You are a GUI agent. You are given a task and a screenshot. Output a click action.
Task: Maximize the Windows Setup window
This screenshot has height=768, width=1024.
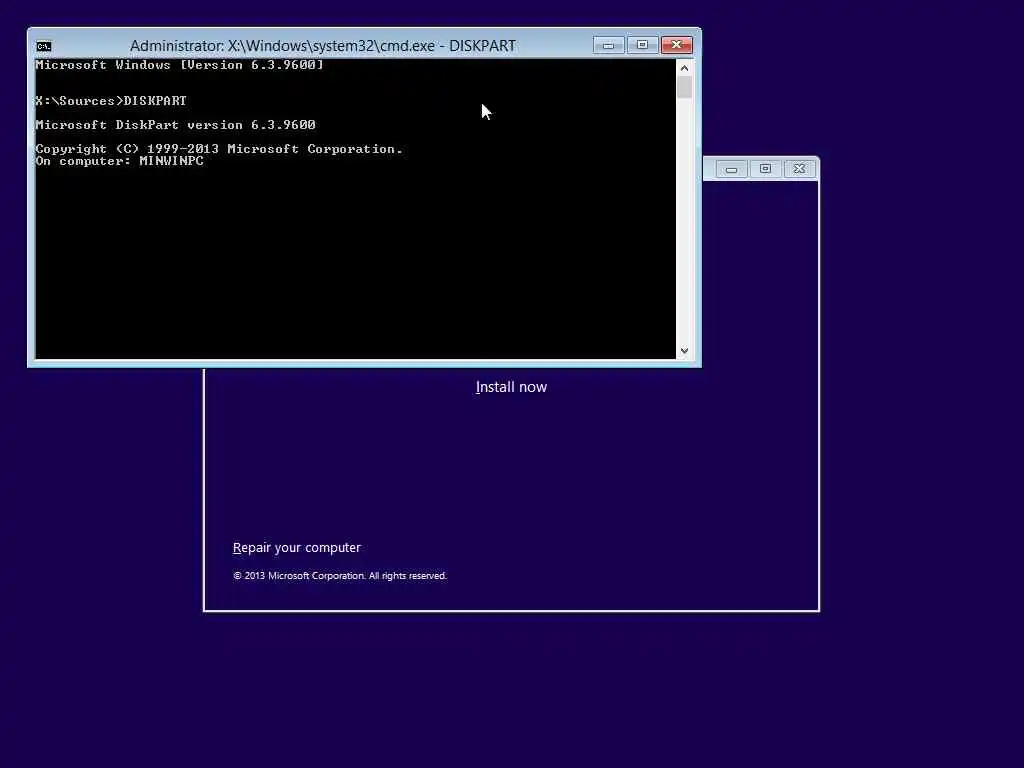(x=765, y=169)
